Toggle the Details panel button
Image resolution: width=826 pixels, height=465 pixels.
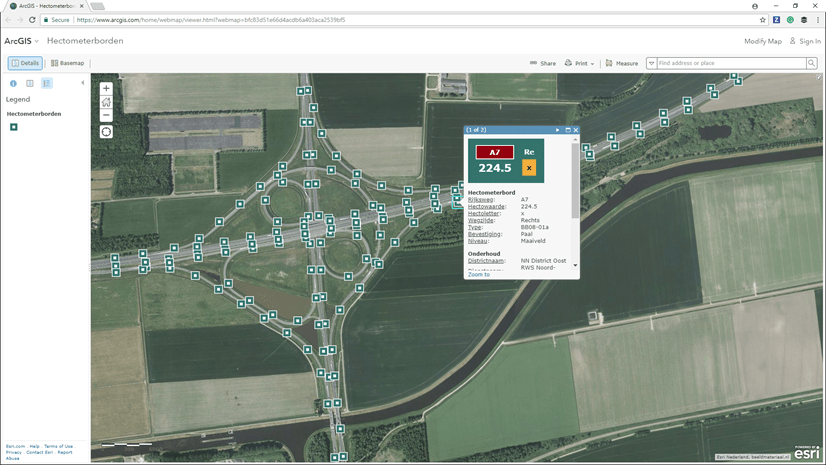coord(25,63)
